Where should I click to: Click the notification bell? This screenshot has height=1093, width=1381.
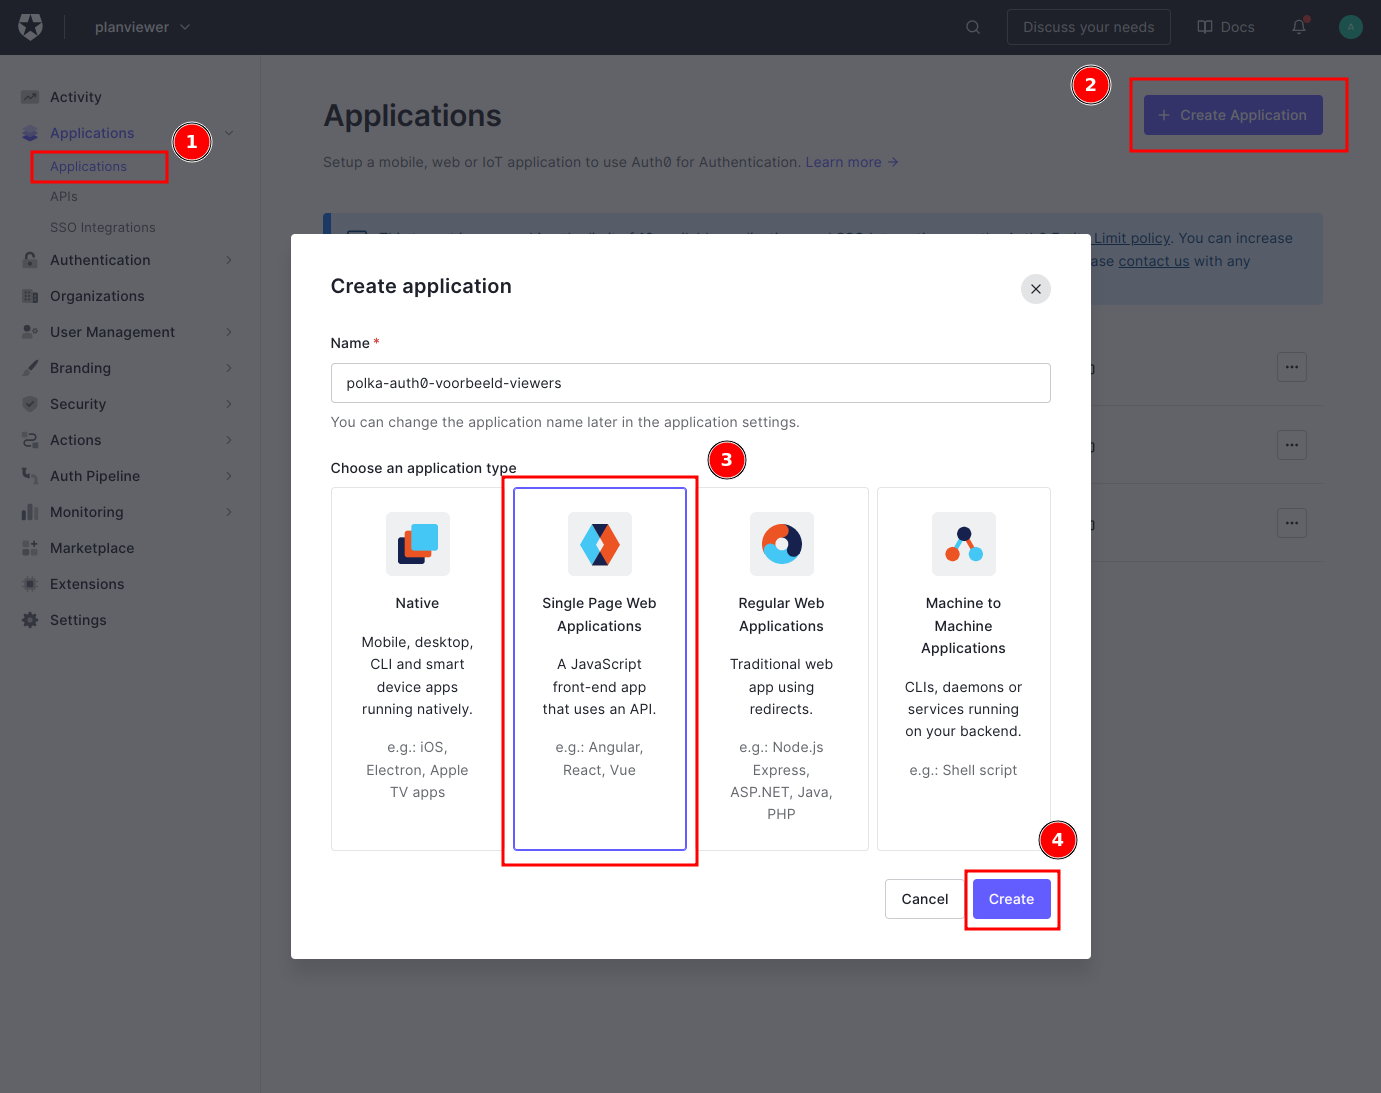[x=1297, y=27]
